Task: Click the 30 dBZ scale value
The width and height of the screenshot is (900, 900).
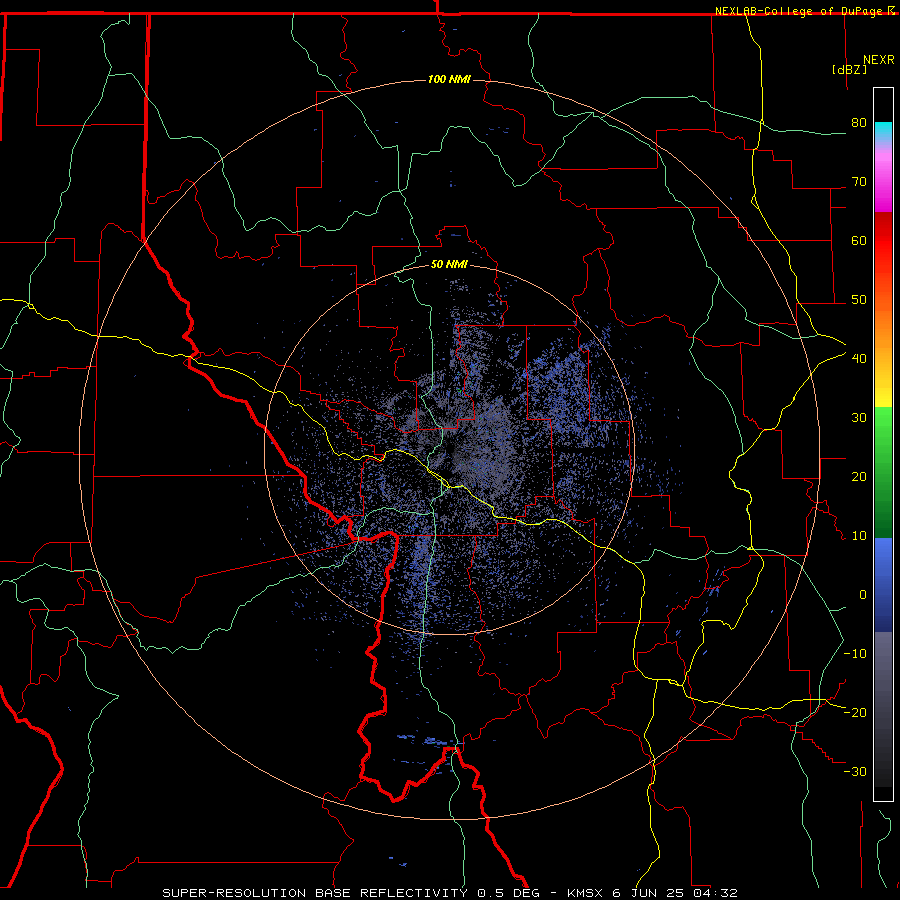Action: click(x=859, y=417)
